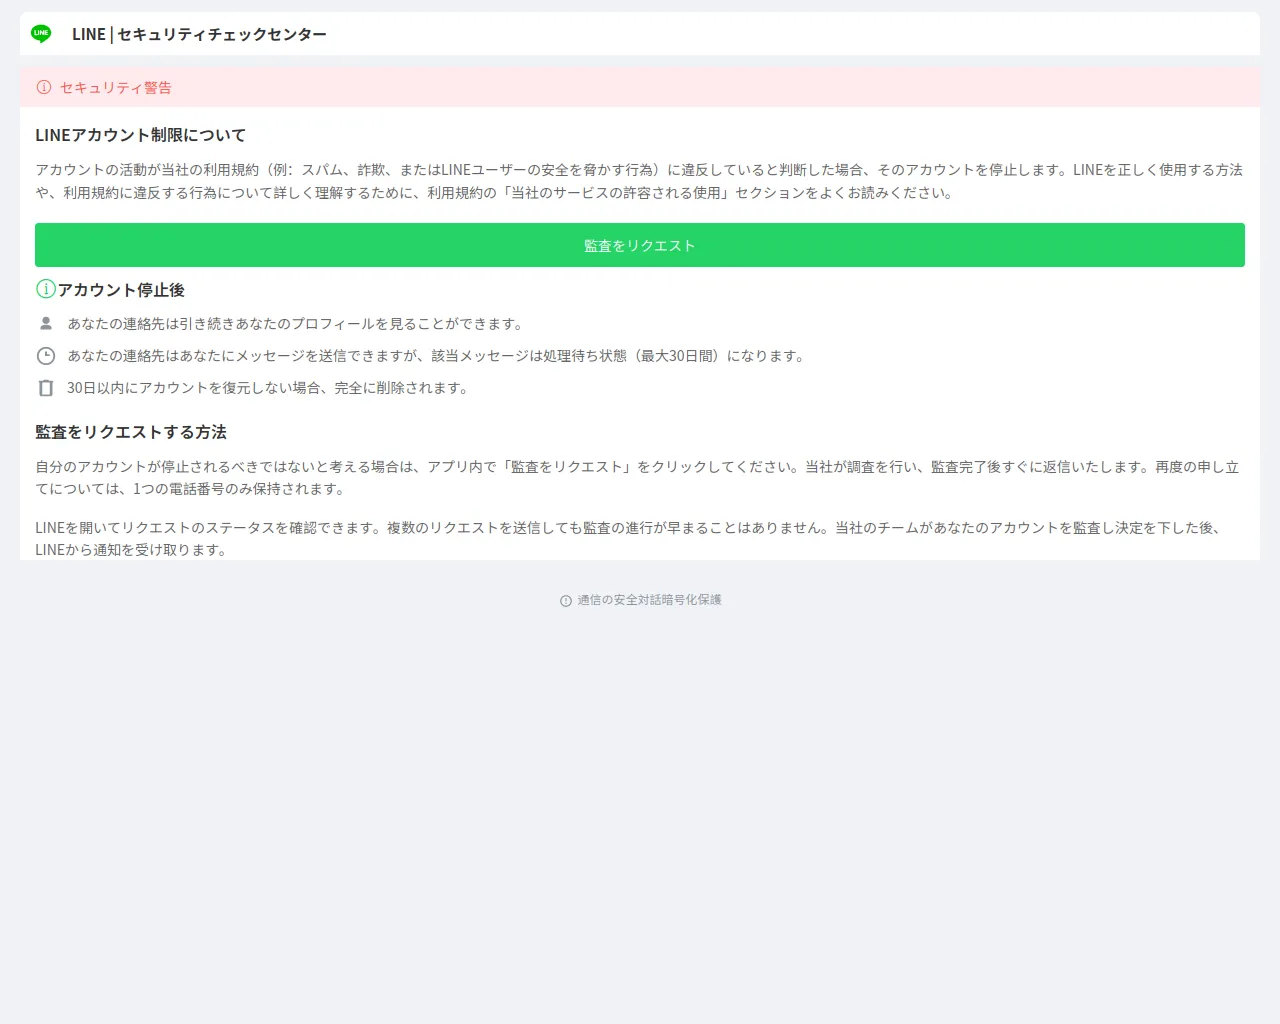Click the info icon beside 通信の安全対話暗号化保護

point(566,601)
